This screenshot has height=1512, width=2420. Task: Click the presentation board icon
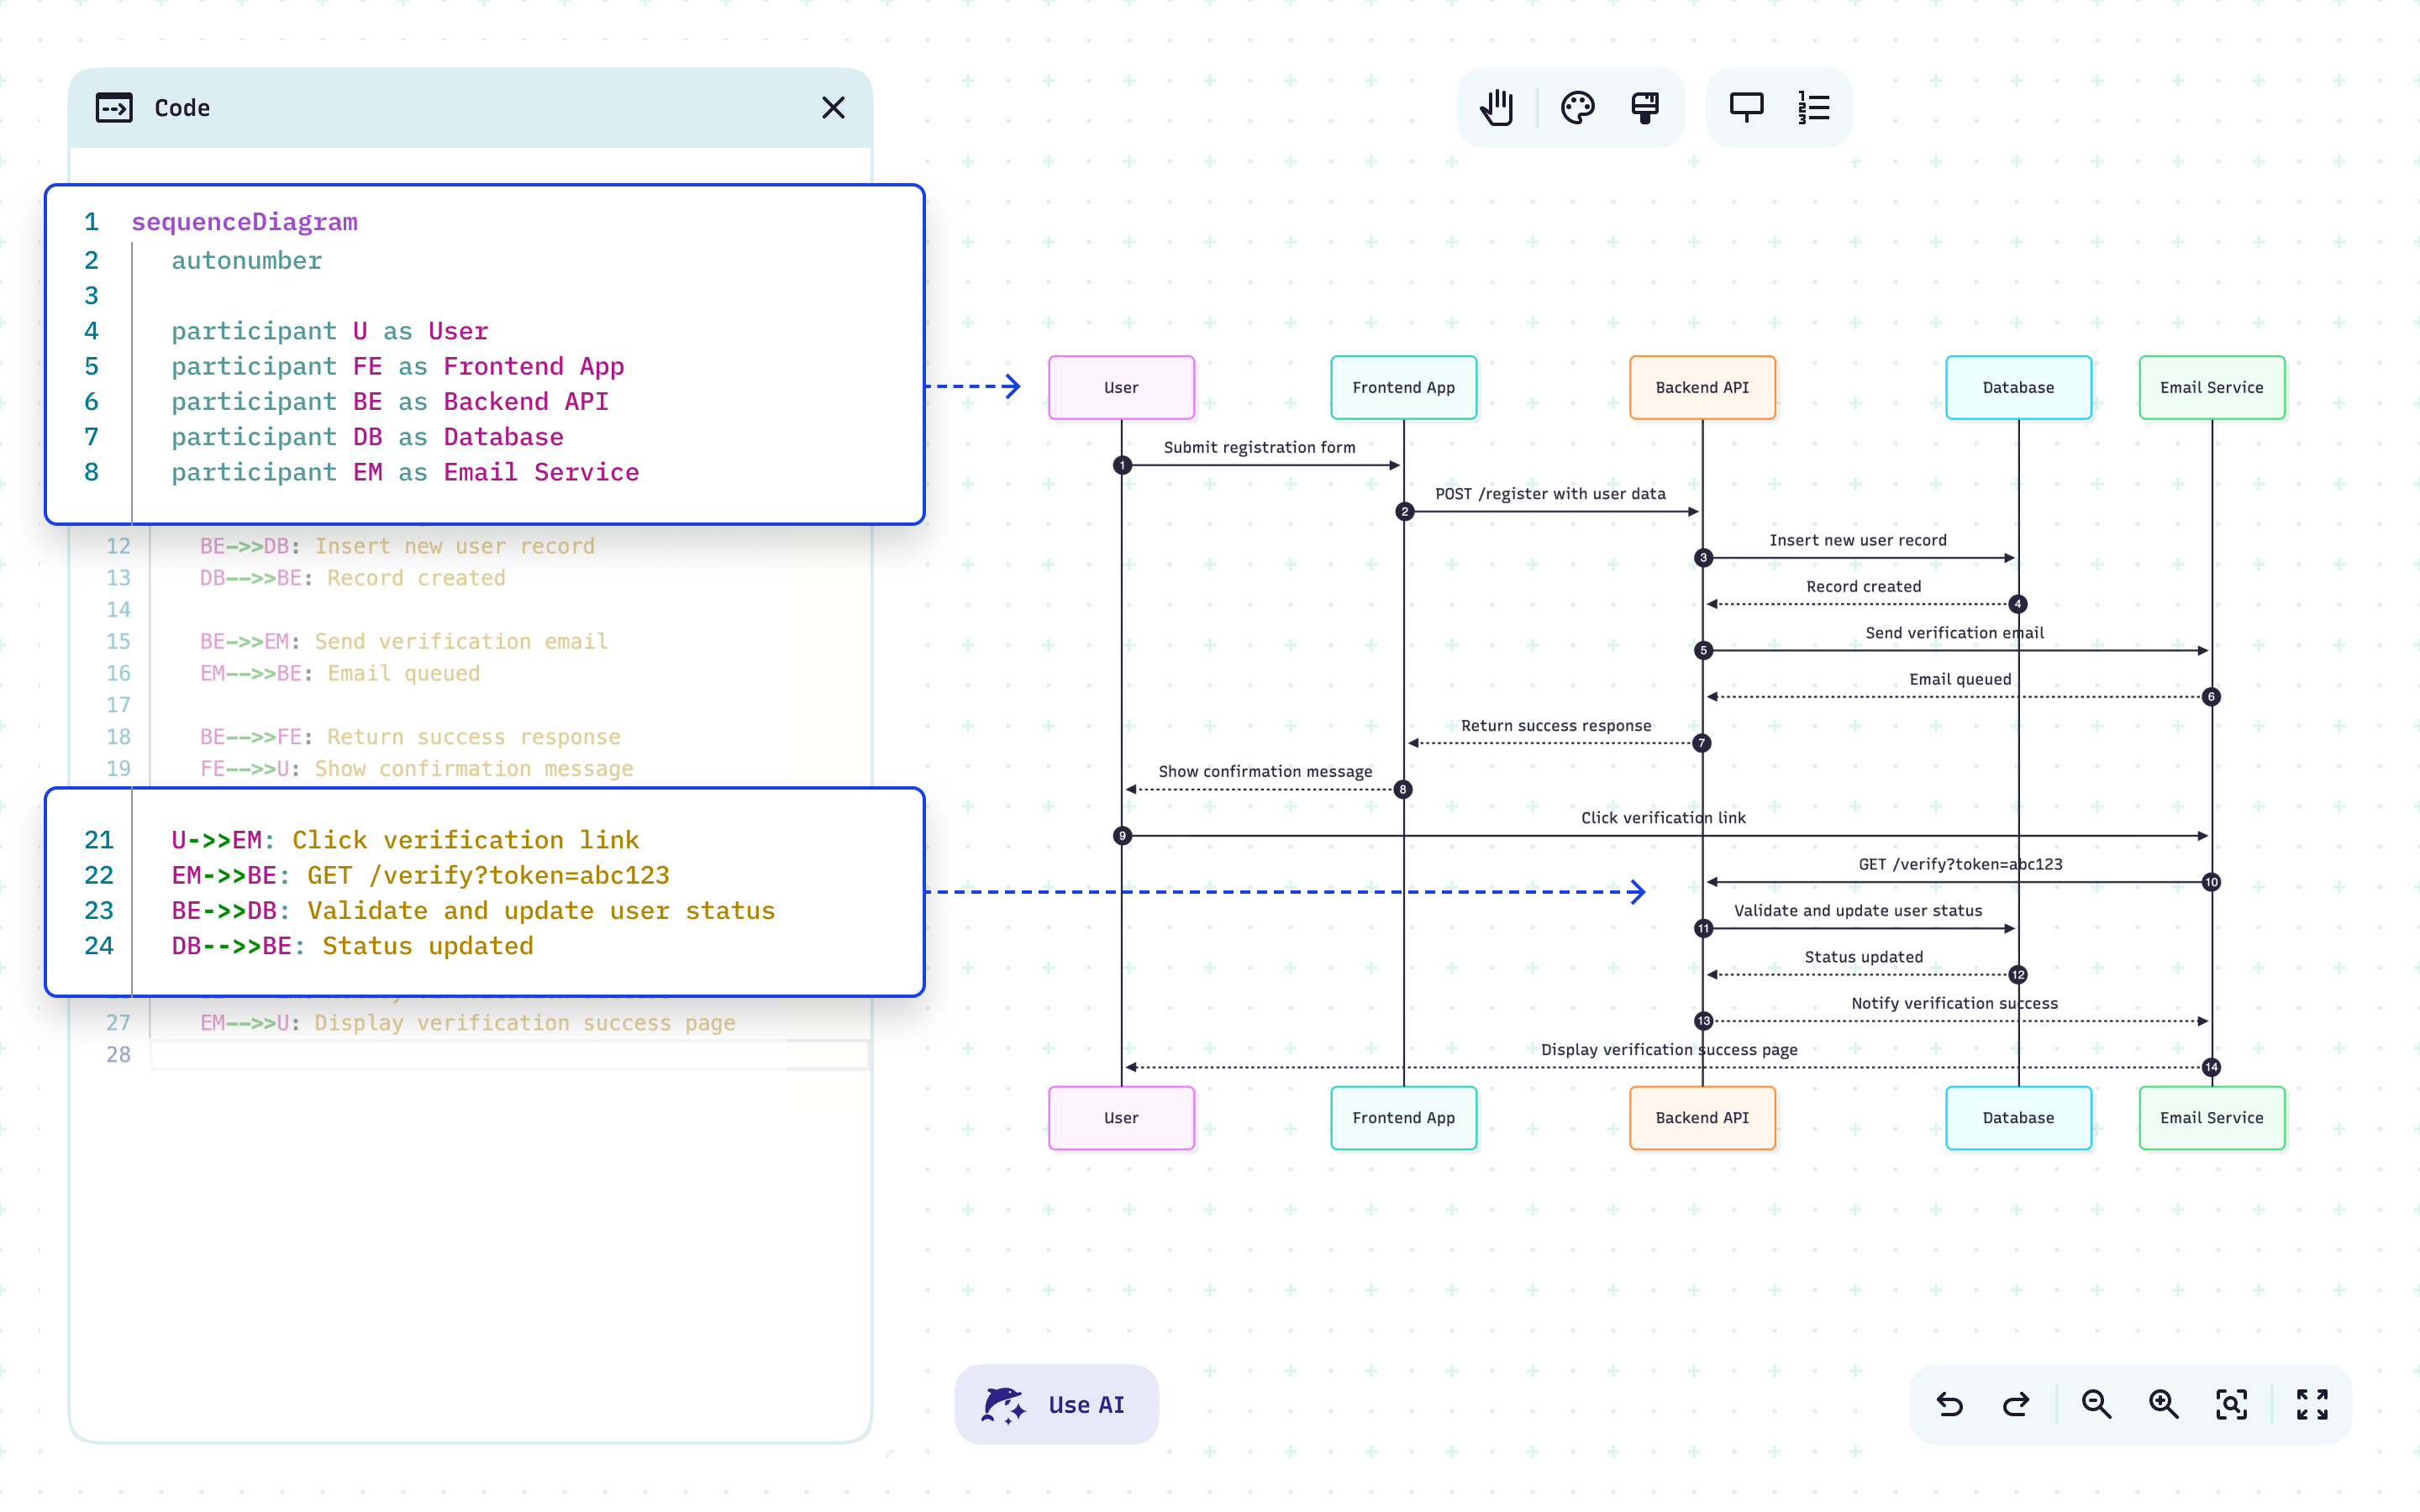click(1746, 107)
